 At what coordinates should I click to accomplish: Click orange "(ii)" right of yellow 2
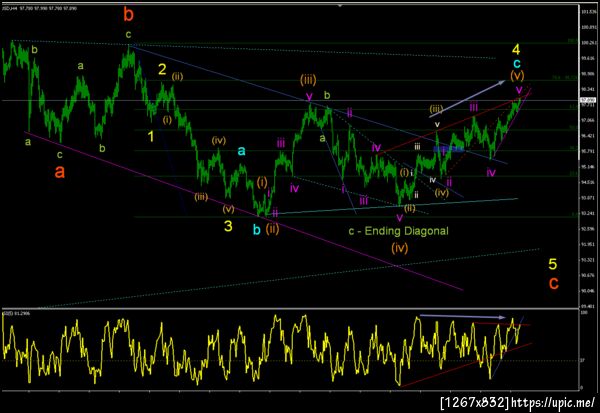tap(177, 77)
